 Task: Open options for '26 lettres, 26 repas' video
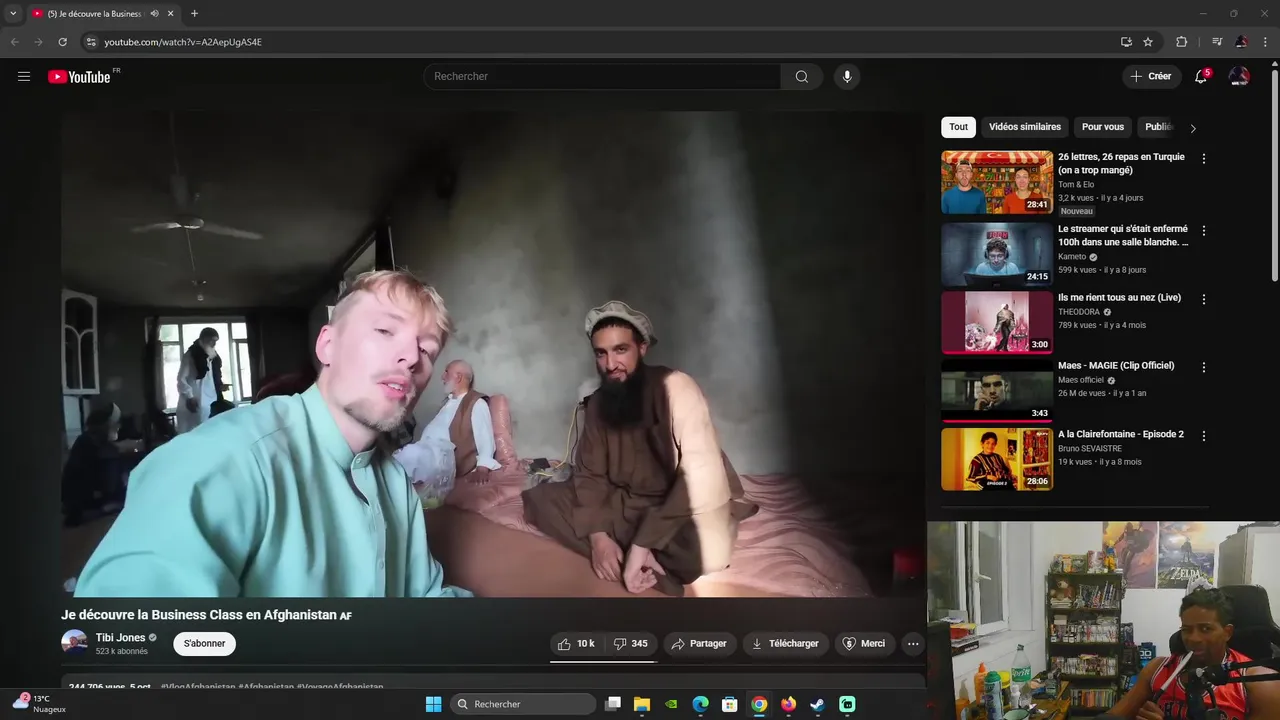tap(1204, 159)
